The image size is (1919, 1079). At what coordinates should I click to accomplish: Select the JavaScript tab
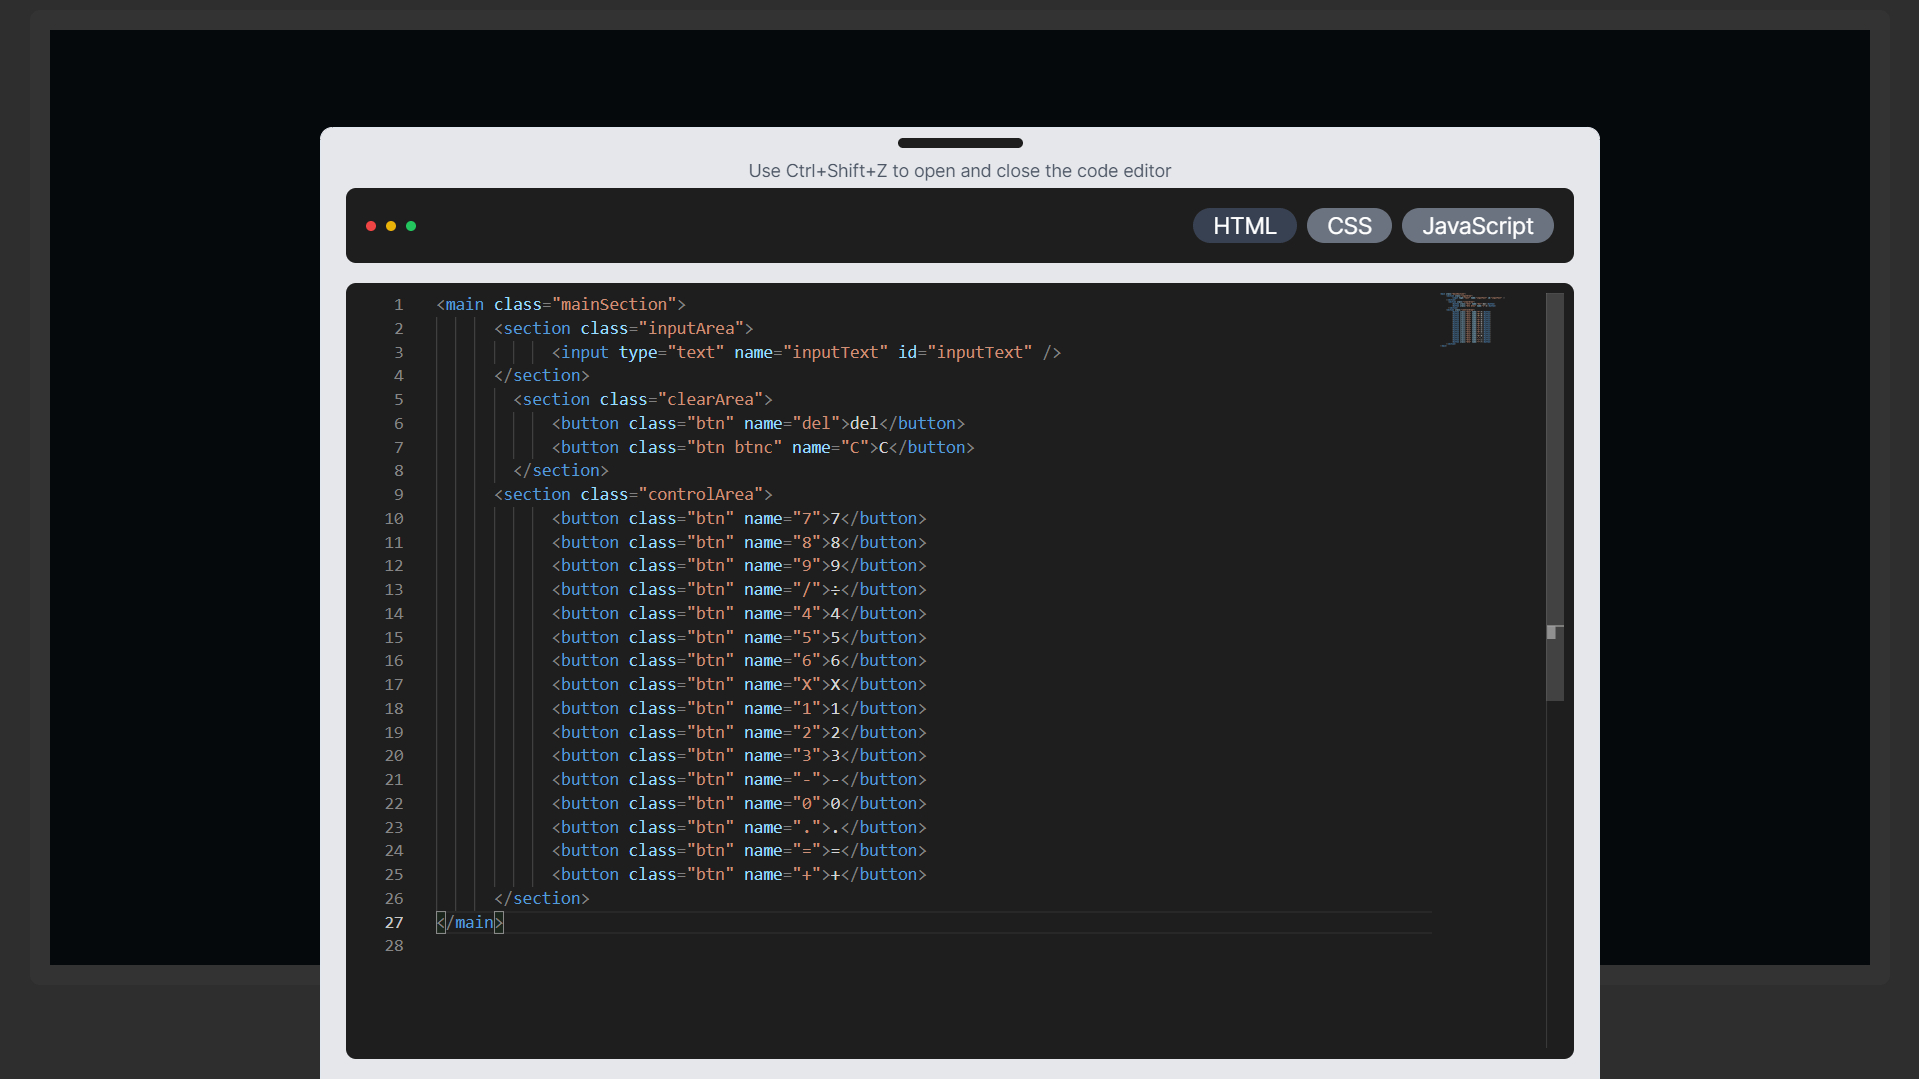point(1477,226)
